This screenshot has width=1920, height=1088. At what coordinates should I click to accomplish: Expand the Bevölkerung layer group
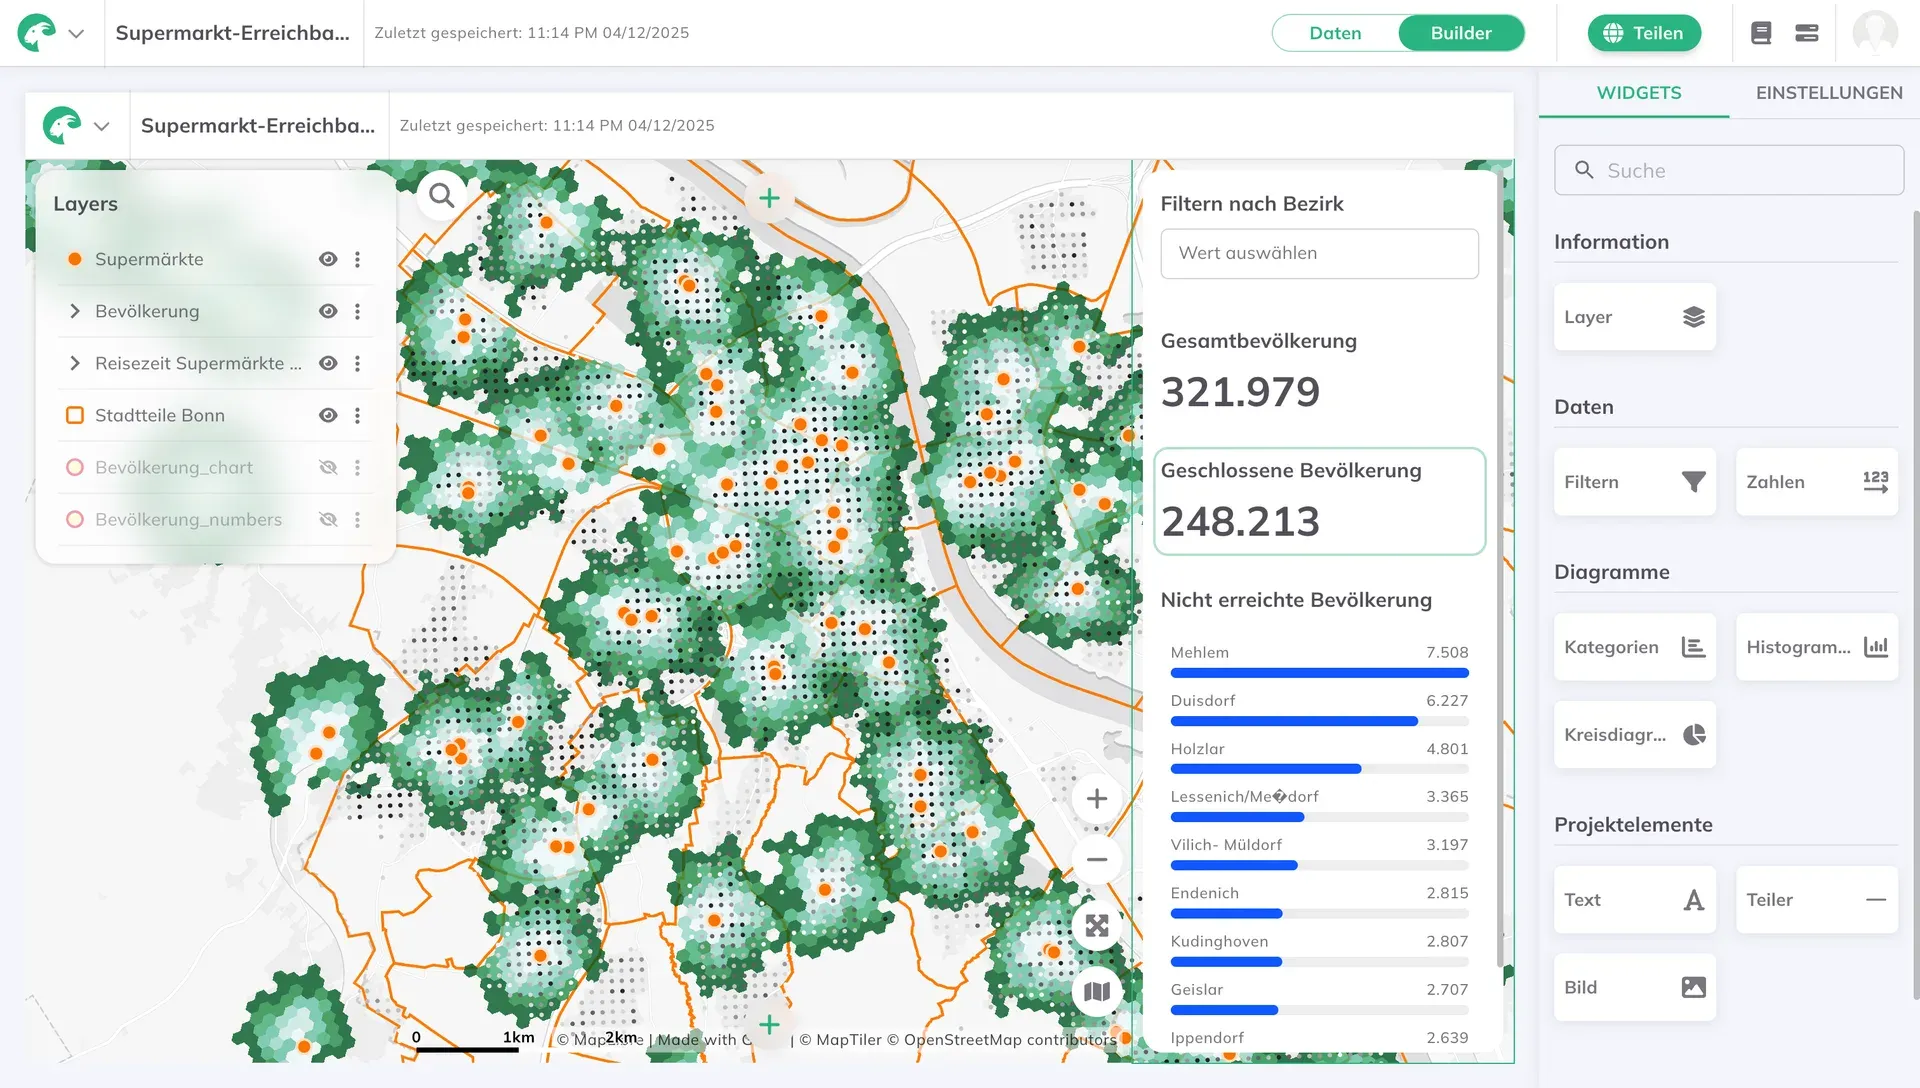74,311
